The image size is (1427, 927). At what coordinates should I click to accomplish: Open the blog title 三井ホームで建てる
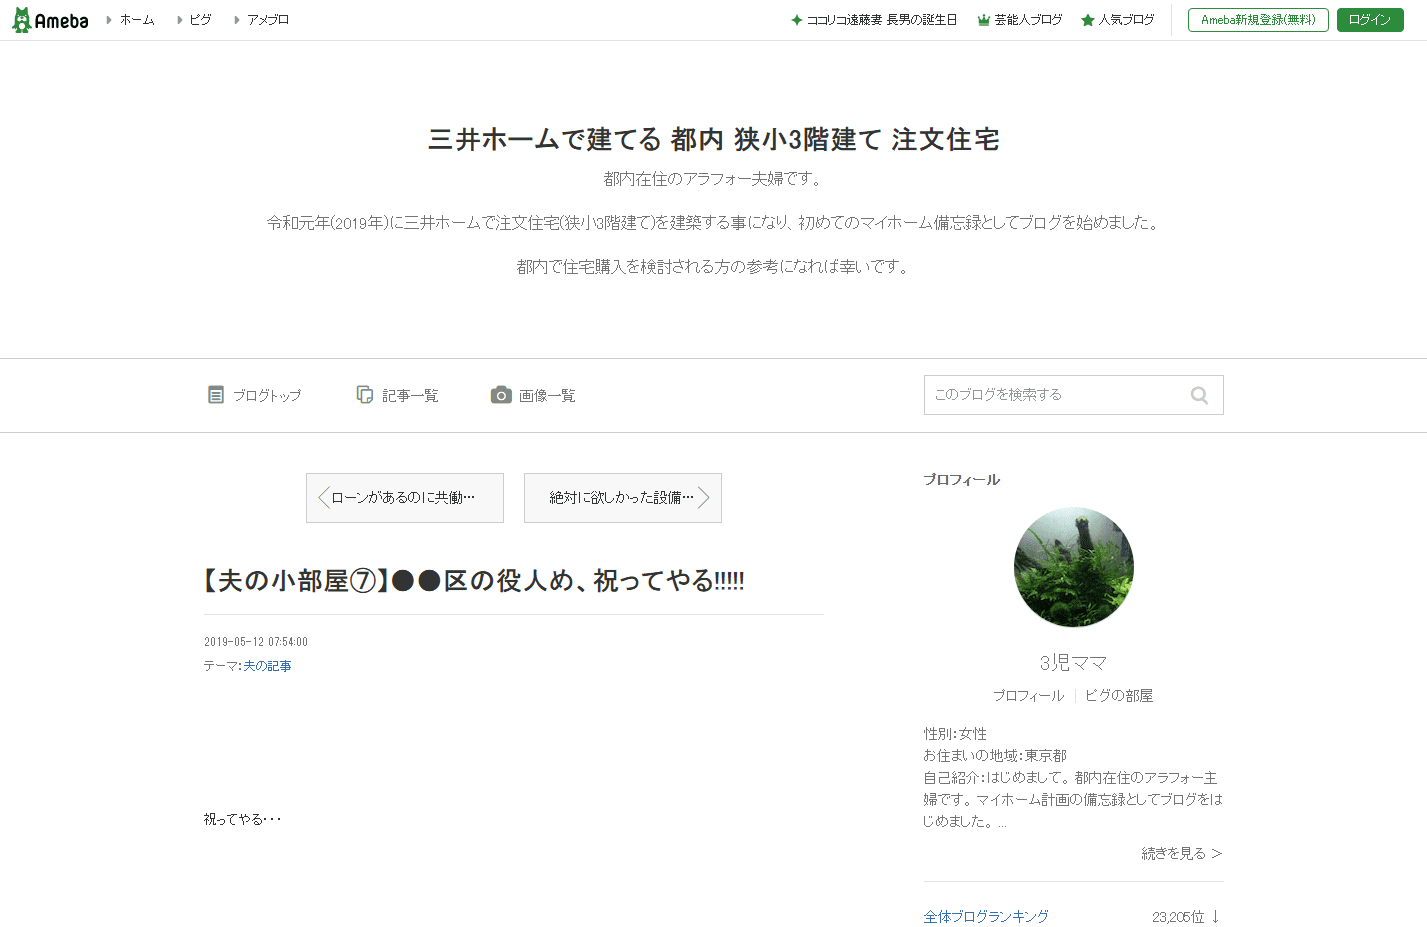click(x=714, y=139)
